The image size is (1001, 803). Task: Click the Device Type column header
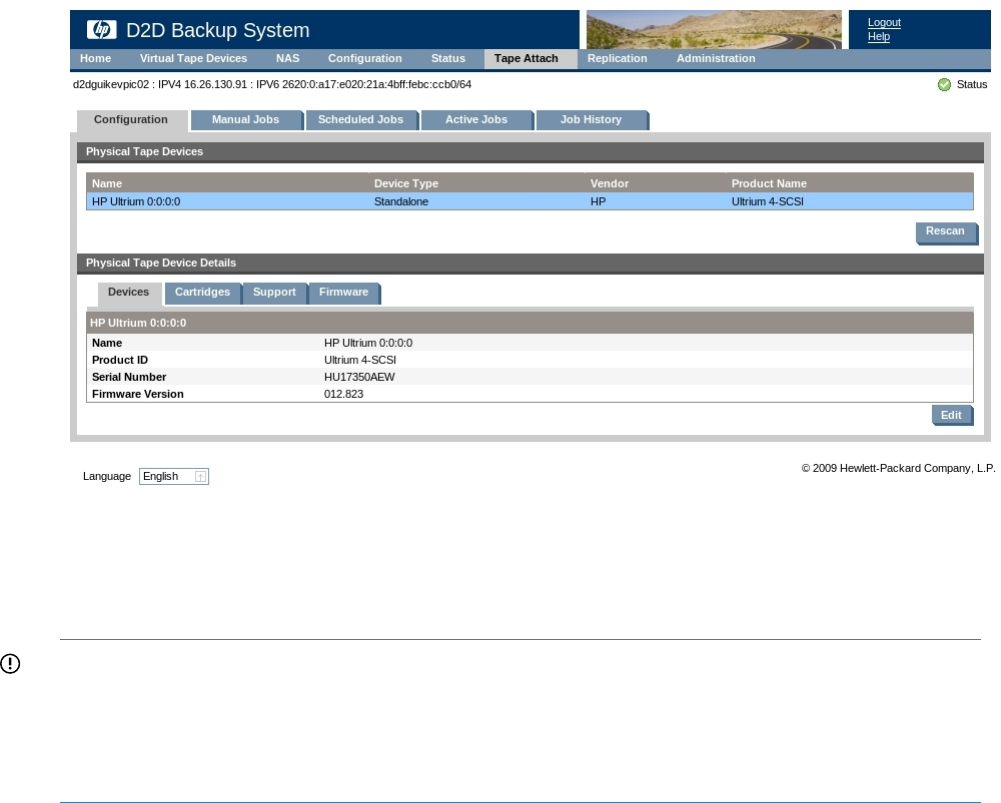(406, 183)
